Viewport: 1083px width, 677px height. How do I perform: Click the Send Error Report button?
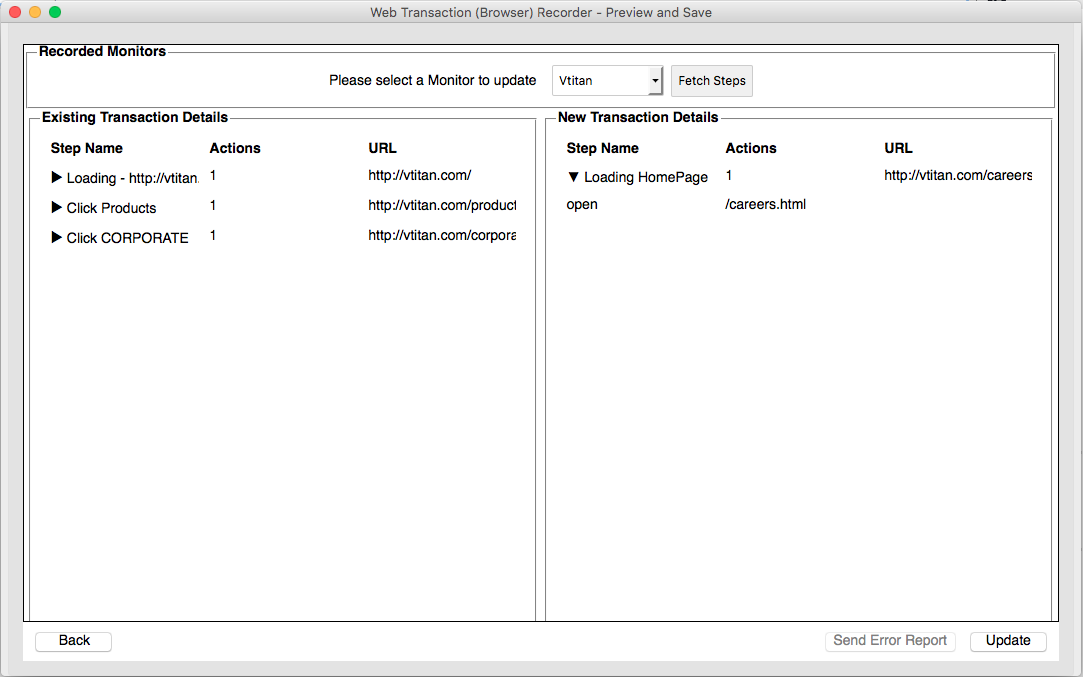click(890, 641)
